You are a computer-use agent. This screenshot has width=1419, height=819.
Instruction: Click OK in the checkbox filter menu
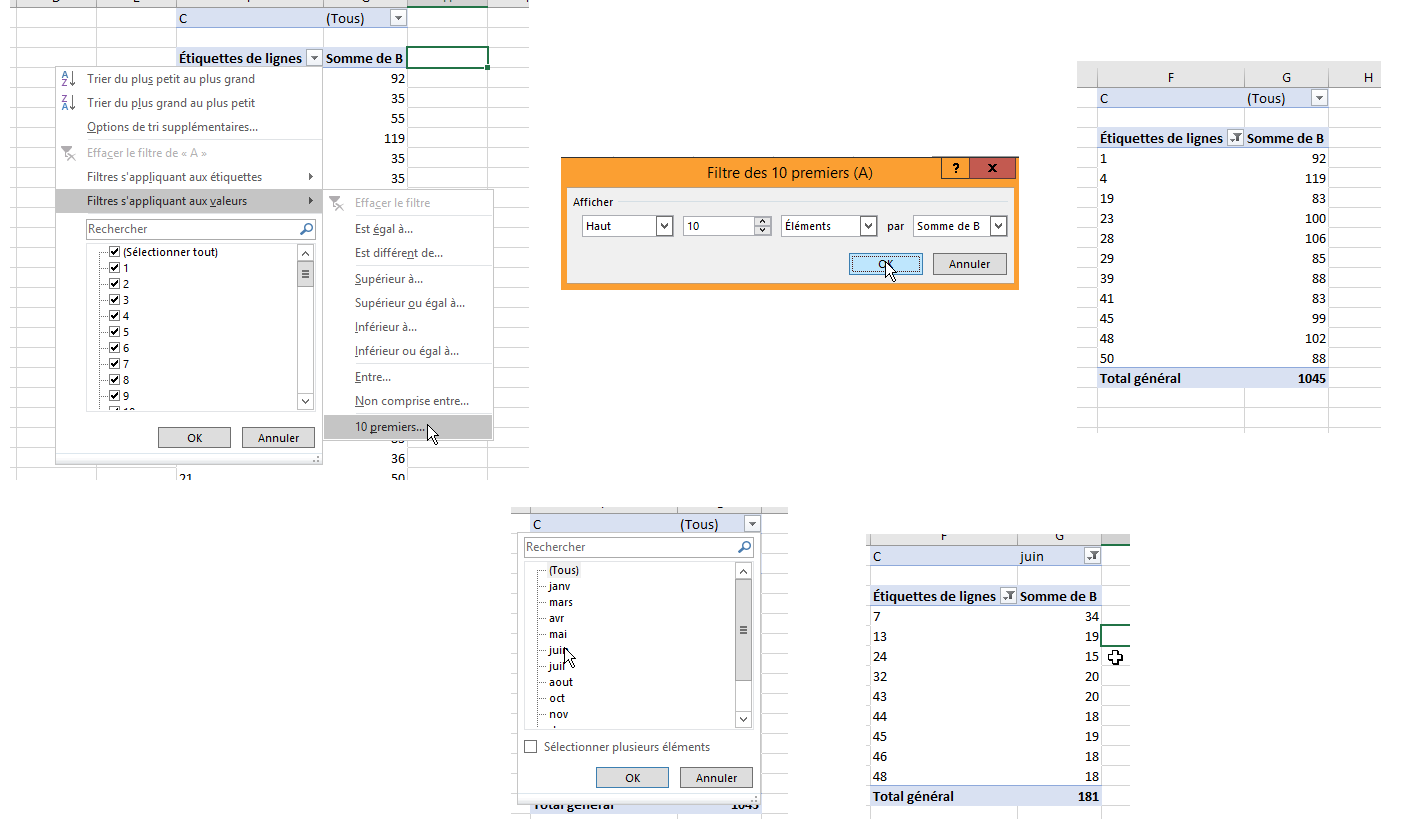click(x=194, y=438)
